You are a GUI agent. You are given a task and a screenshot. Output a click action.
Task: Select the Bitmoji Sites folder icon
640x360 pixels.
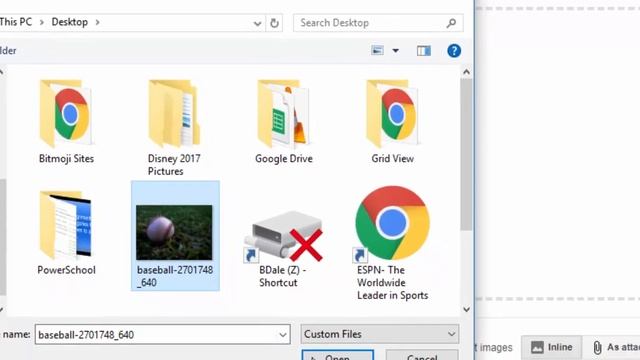(x=66, y=113)
